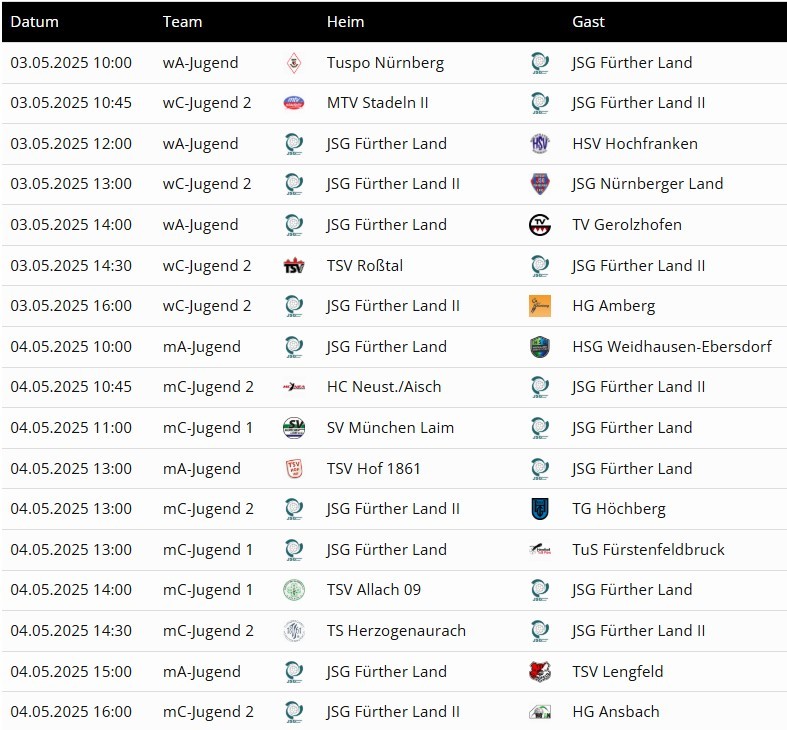
Task: Click the MTV Stadeln II logo icon
Action: [294, 103]
